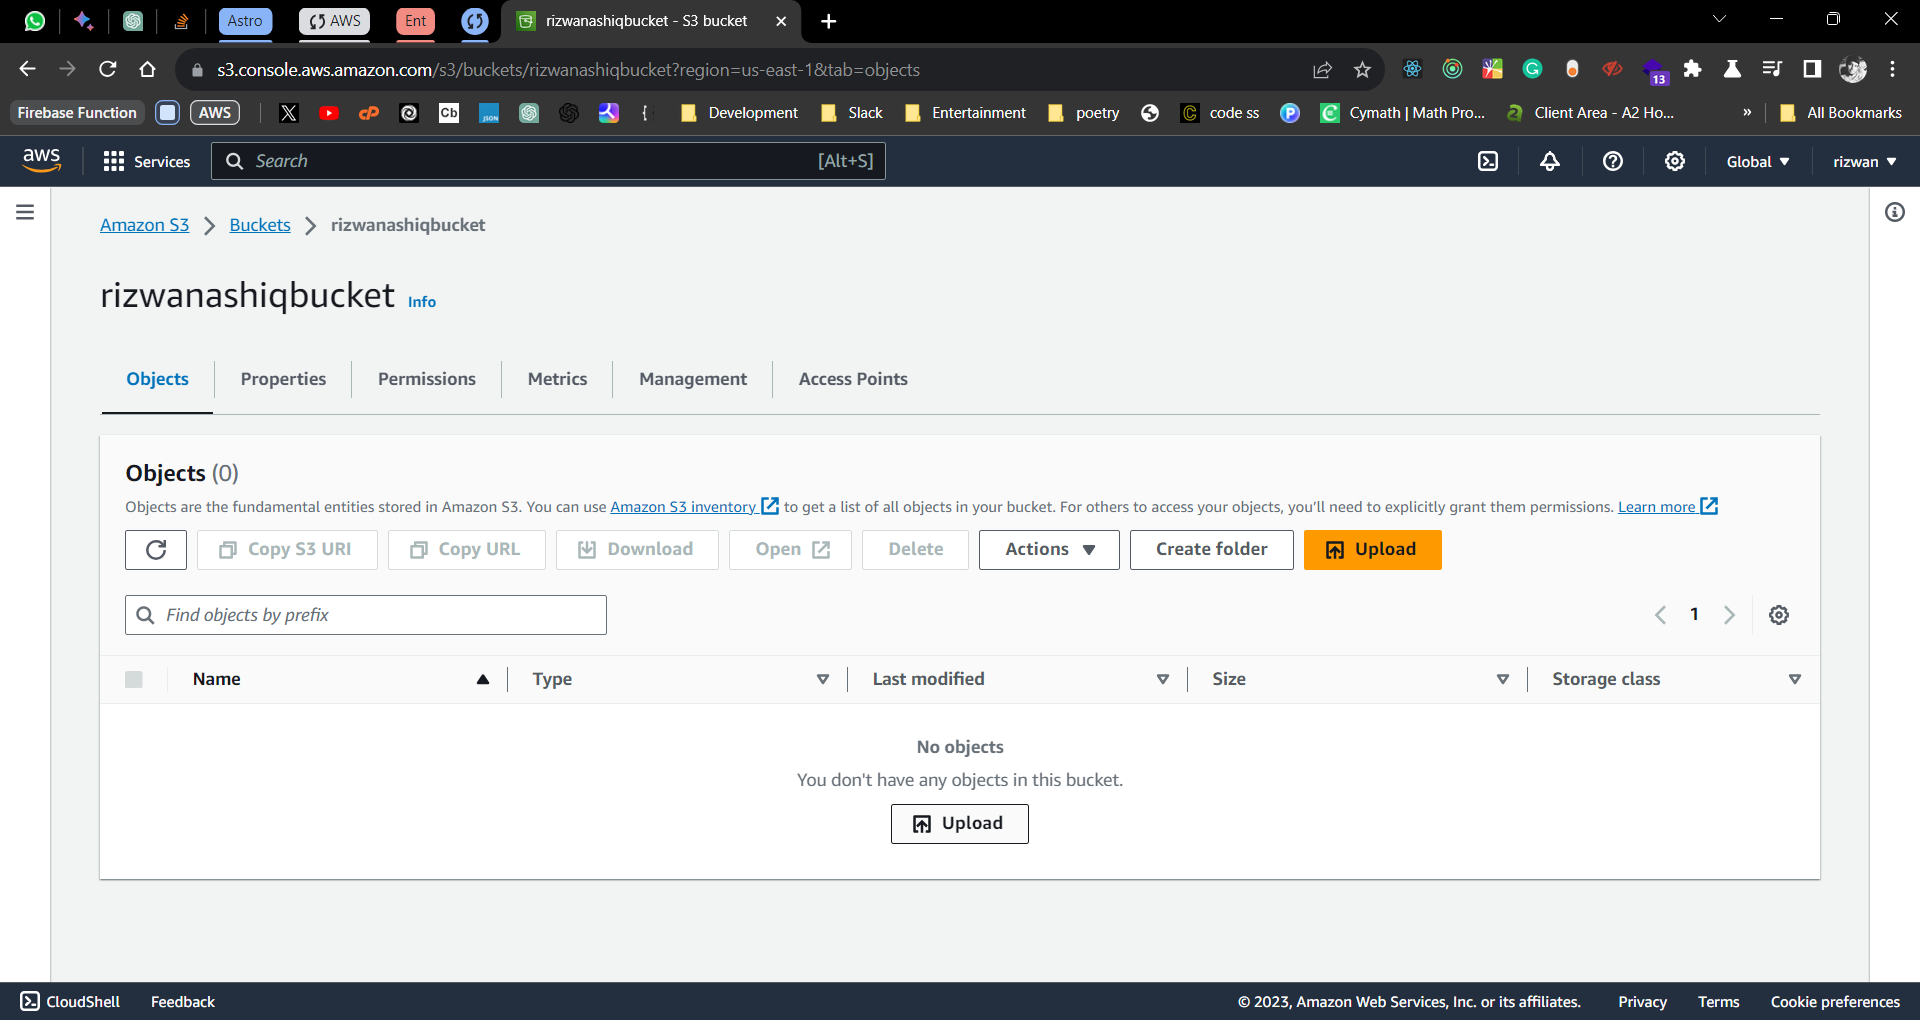Sort by Storage class column arrow
Image resolution: width=1920 pixels, height=1020 pixels.
1795,680
